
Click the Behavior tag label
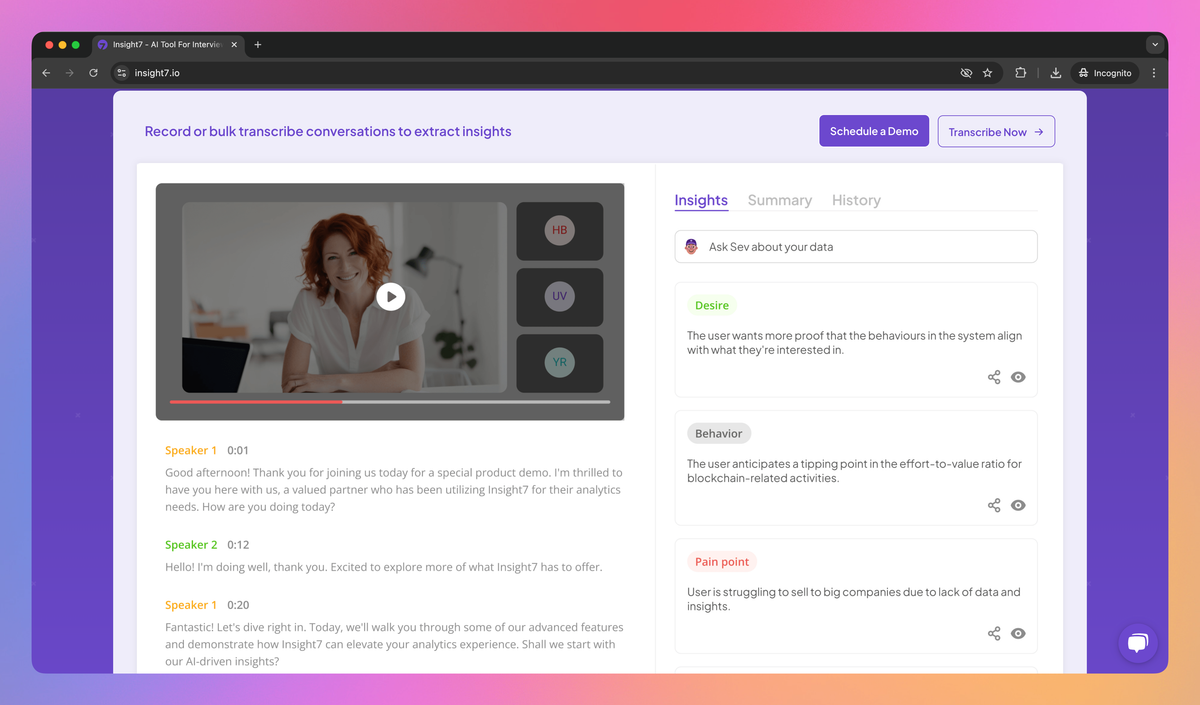coord(719,433)
